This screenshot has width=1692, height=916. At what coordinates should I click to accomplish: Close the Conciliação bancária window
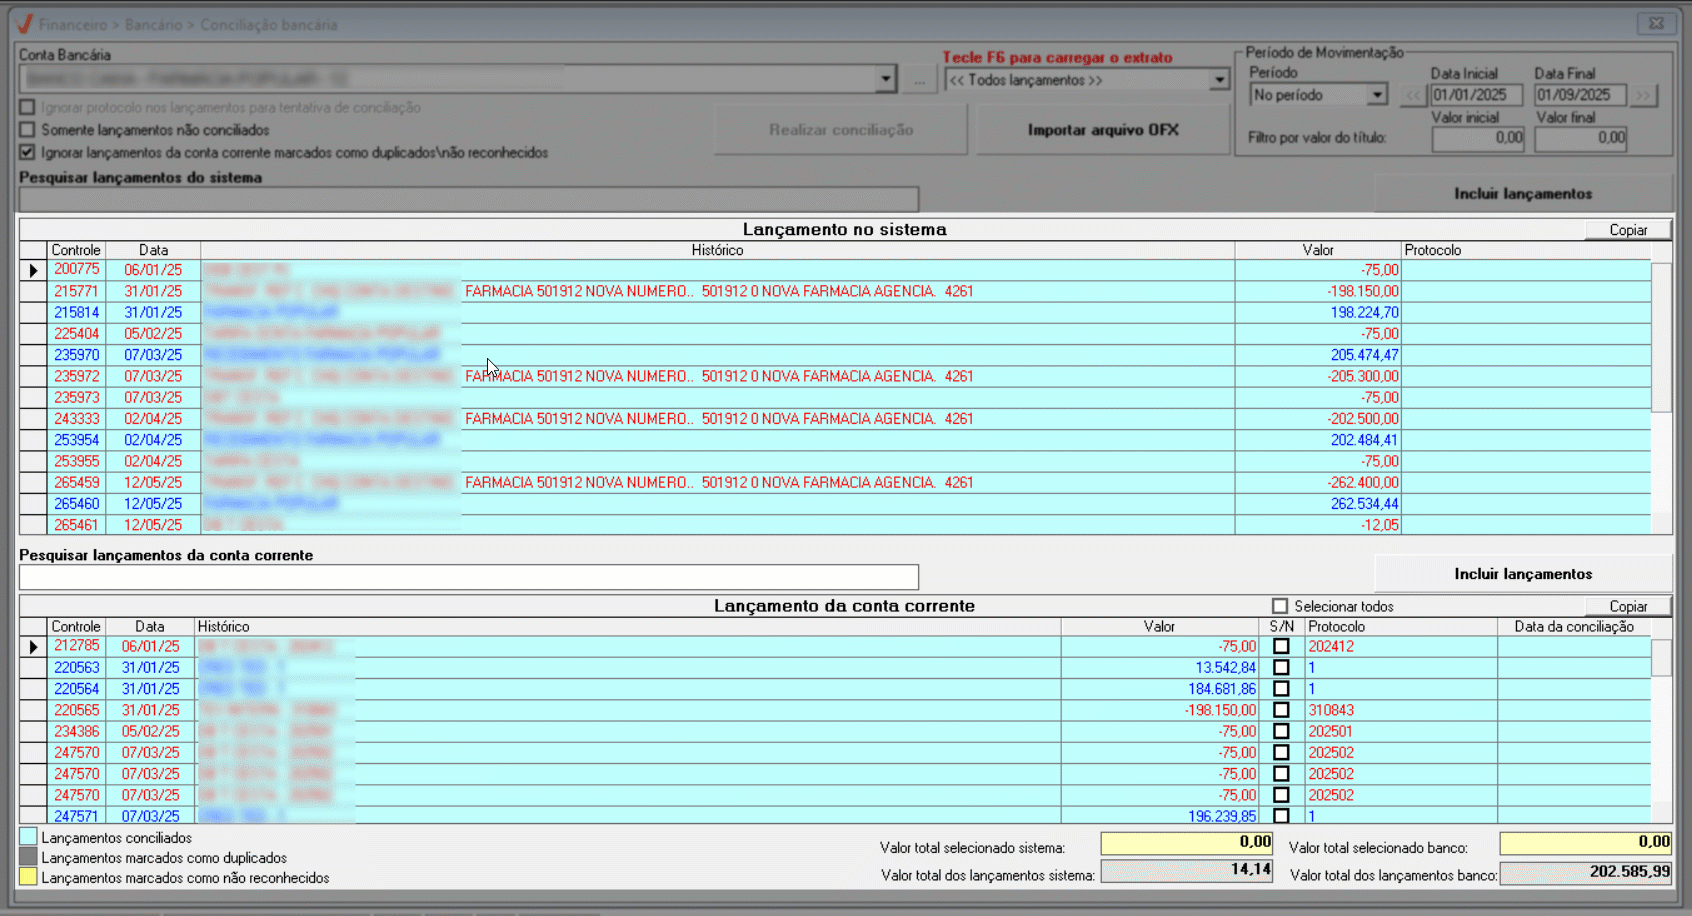click(1656, 23)
